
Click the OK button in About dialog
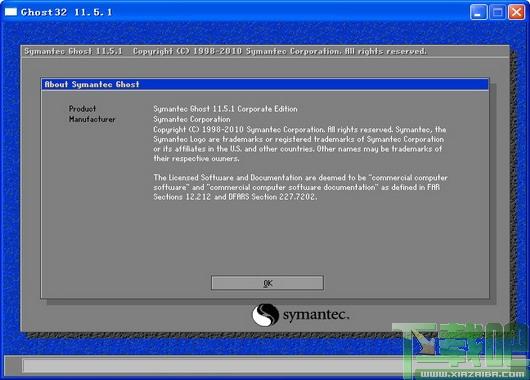pyautogui.click(x=267, y=283)
